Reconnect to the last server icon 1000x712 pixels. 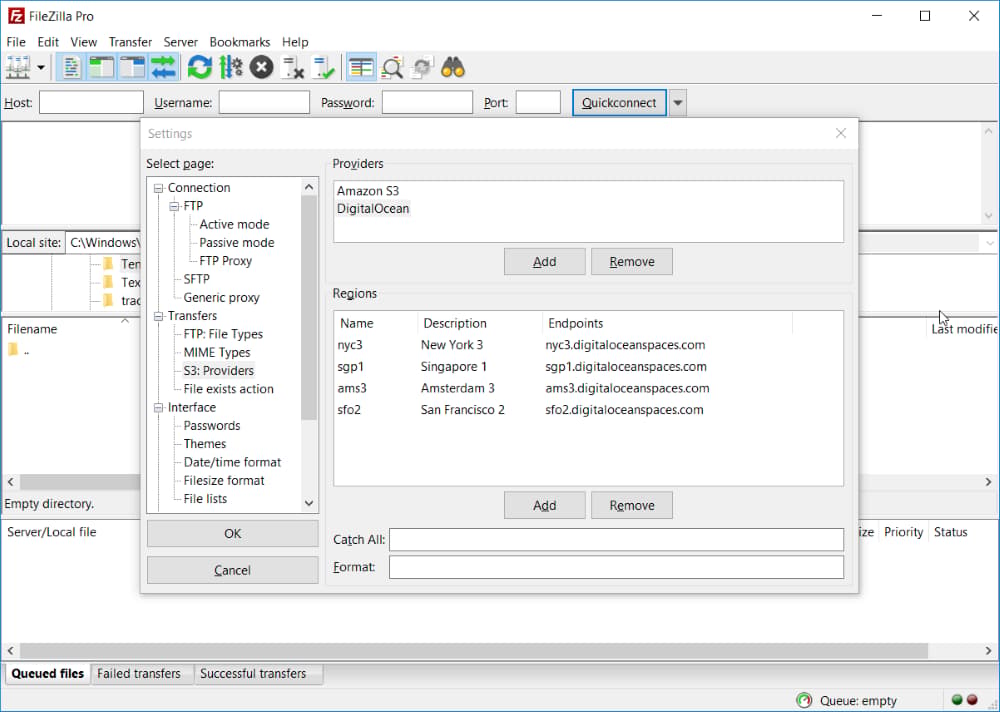324,67
